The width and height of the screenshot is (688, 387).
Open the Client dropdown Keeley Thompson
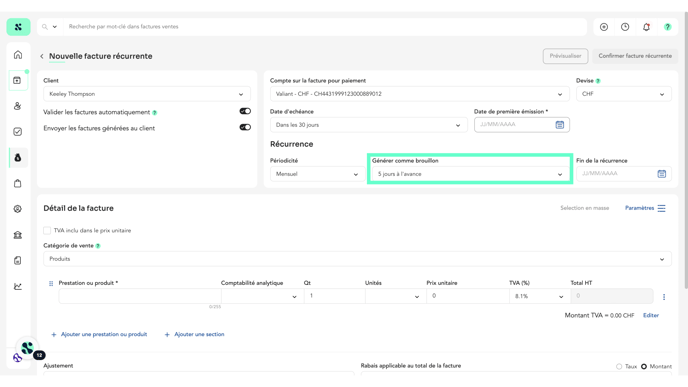(147, 94)
